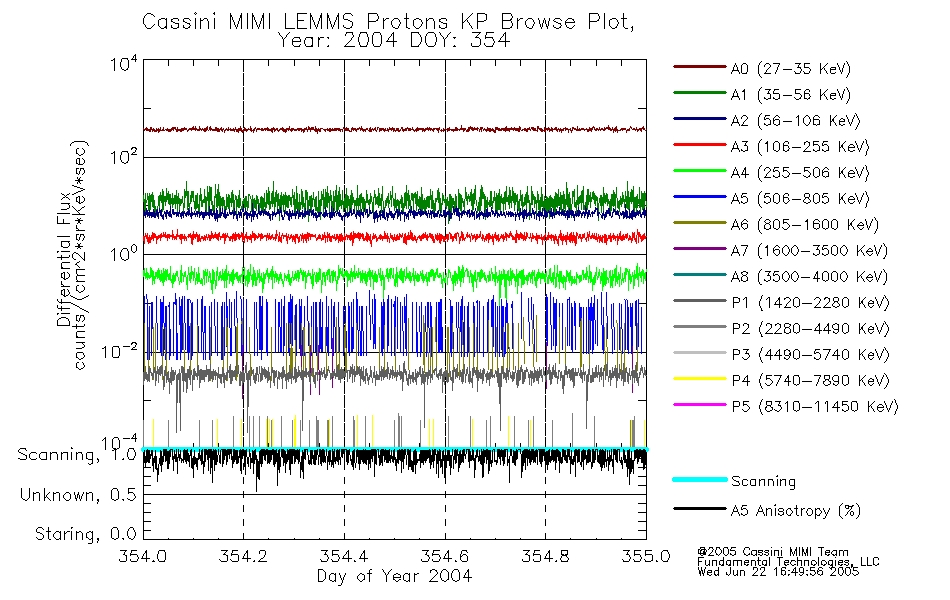Select the legend label 'P3 (4490-5740 KeV)'
The height and width of the screenshot is (600, 950).
tap(810, 355)
